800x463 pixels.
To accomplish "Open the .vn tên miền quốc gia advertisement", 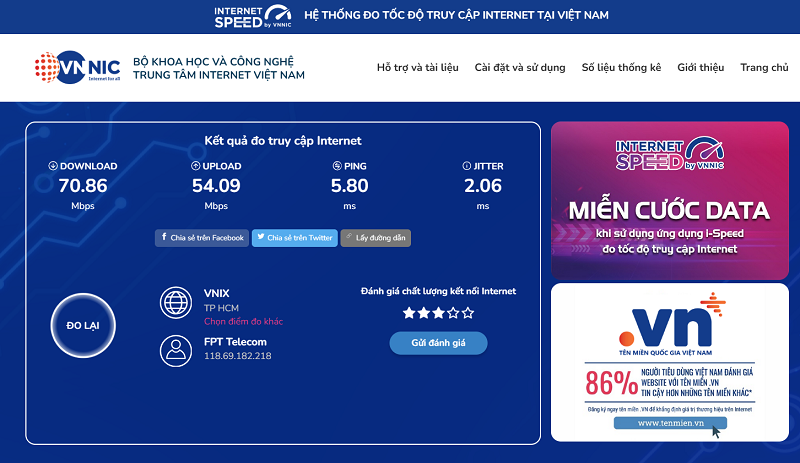I will [670, 362].
